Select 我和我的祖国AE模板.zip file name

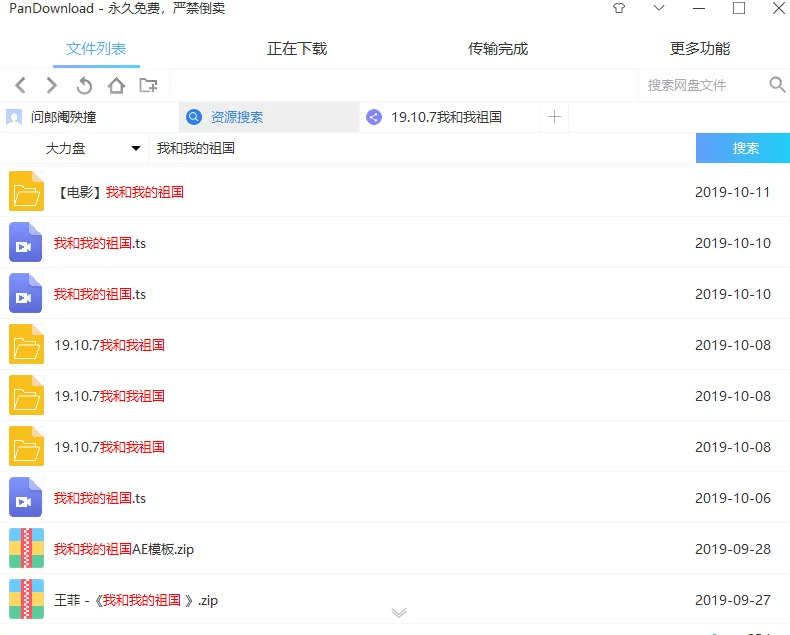click(x=124, y=549)
